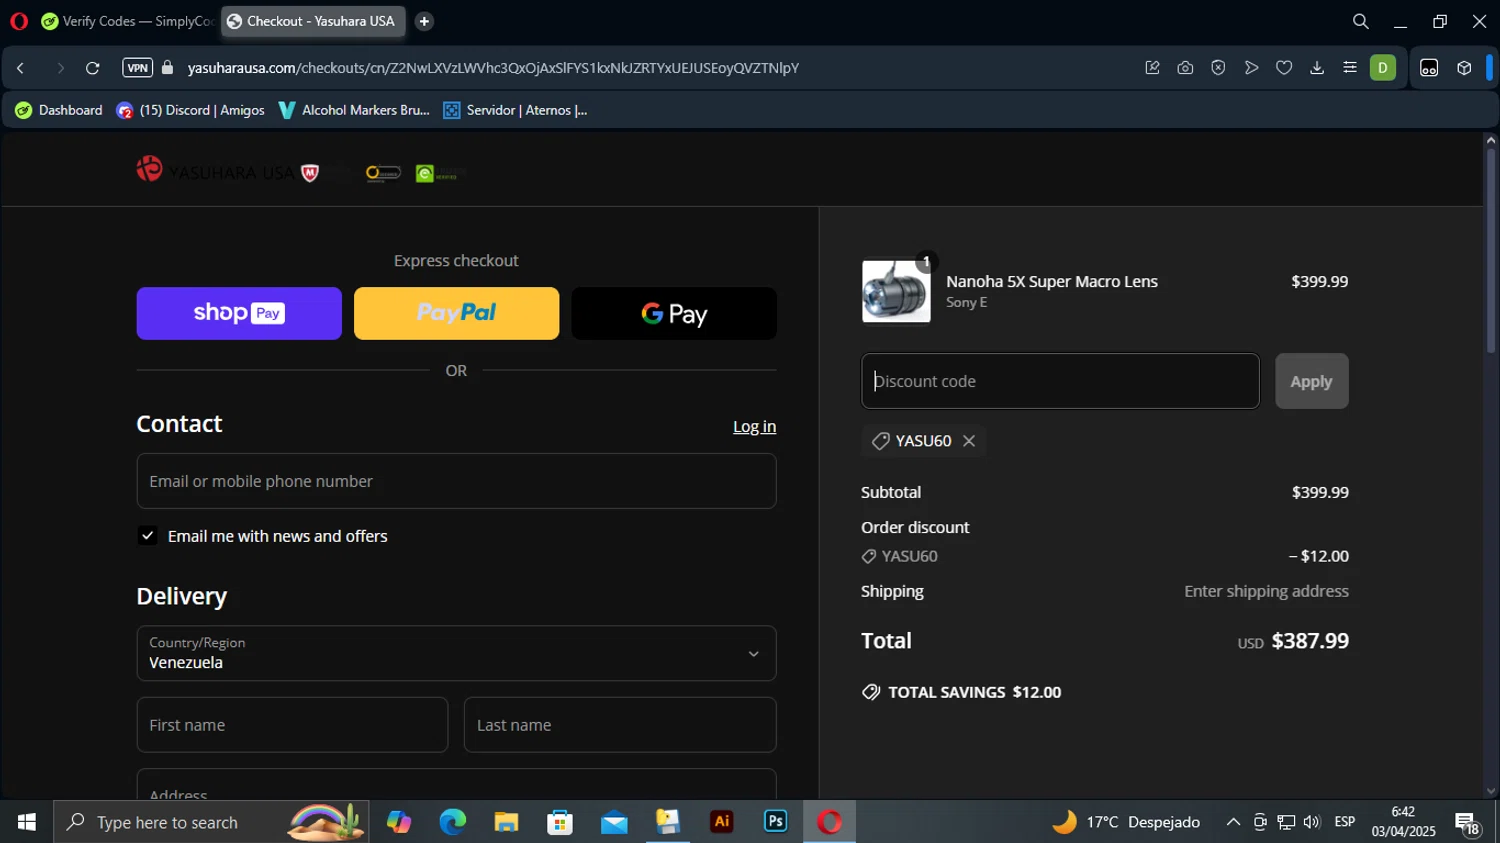Open Adobe Photoshop from the taskbar

pyautogui.click(x=776, y=822)
